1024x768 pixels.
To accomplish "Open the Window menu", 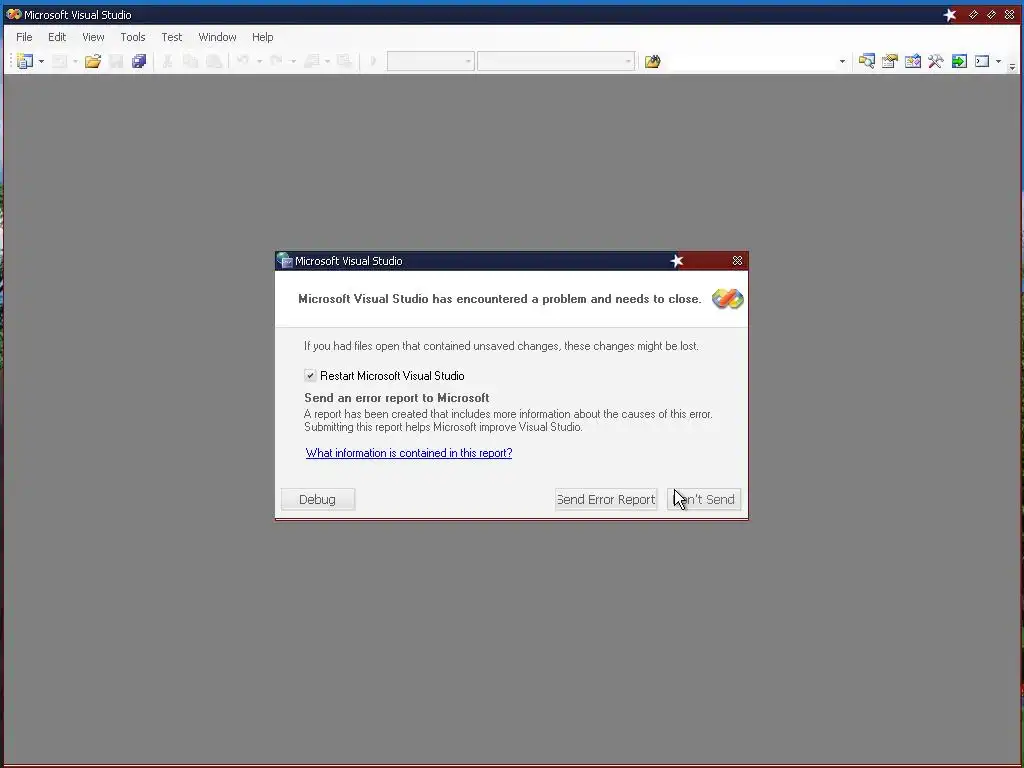I will [217, 37].
